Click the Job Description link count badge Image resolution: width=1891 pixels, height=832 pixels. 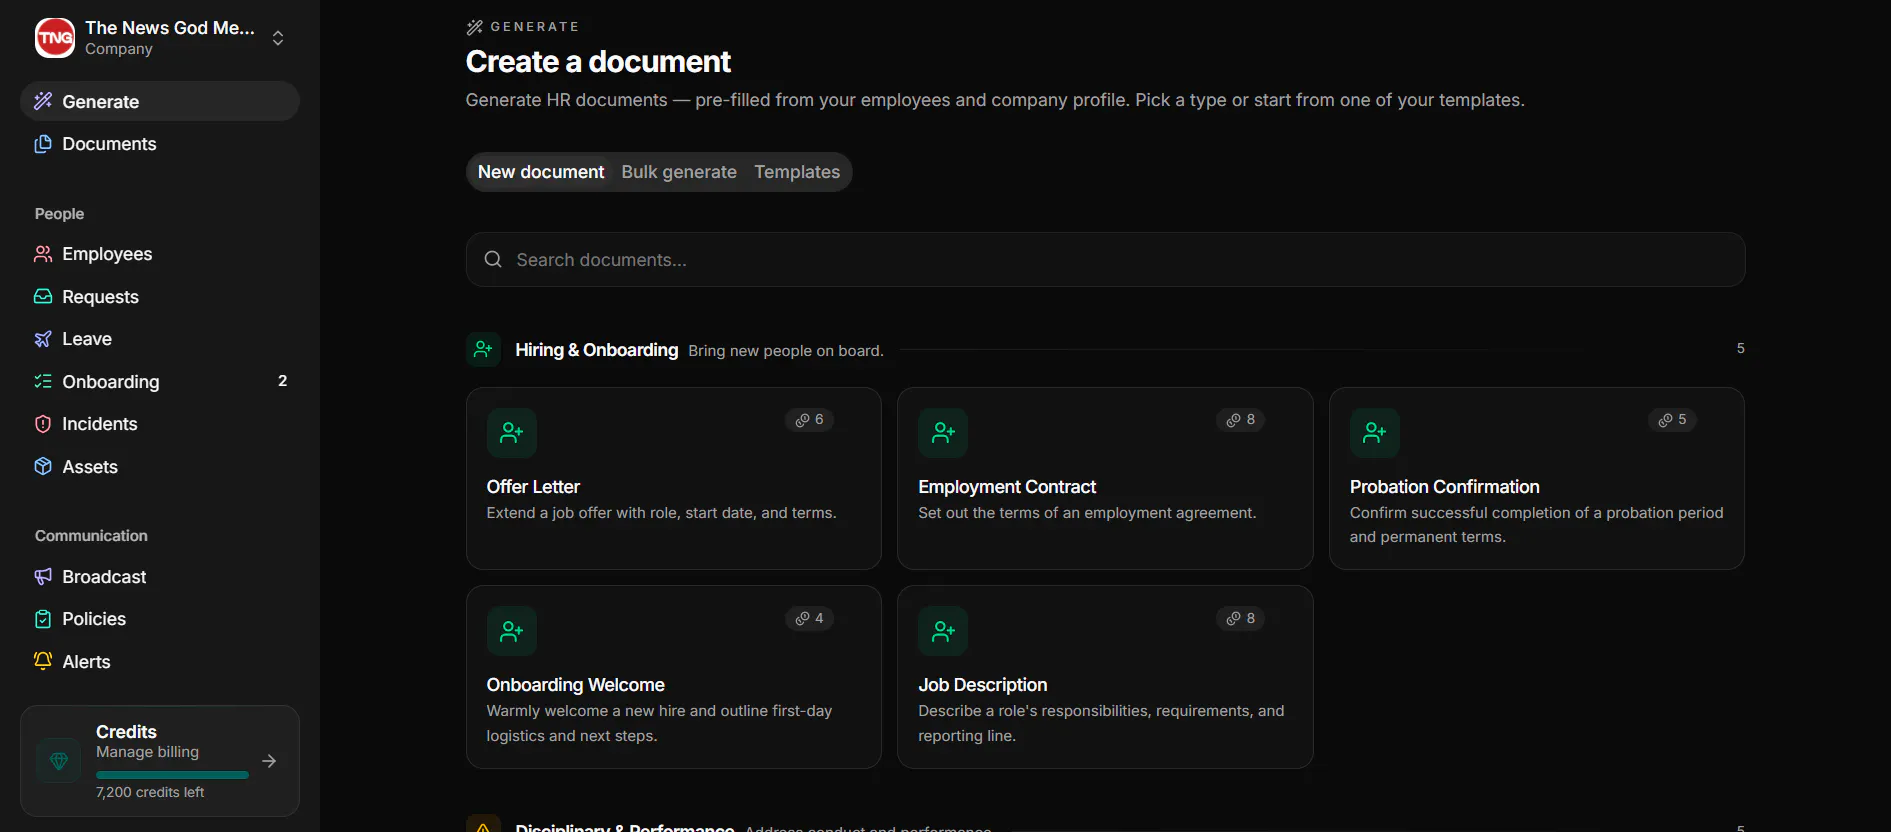point(1241,618)
